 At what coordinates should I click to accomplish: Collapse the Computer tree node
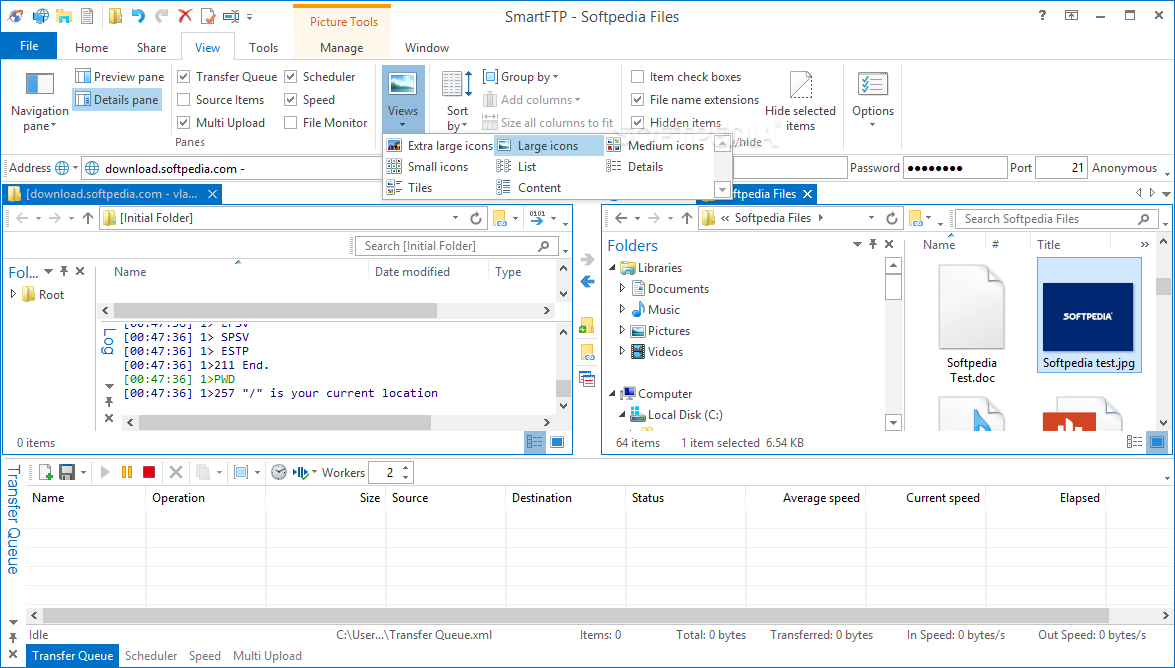(x=612, y=394)
